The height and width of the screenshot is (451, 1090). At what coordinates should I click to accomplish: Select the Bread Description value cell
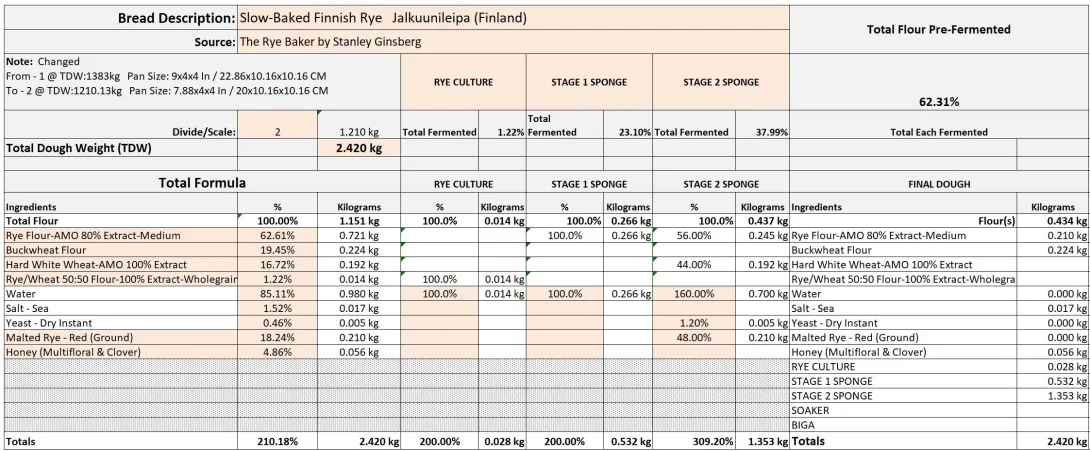pos(512,18)
